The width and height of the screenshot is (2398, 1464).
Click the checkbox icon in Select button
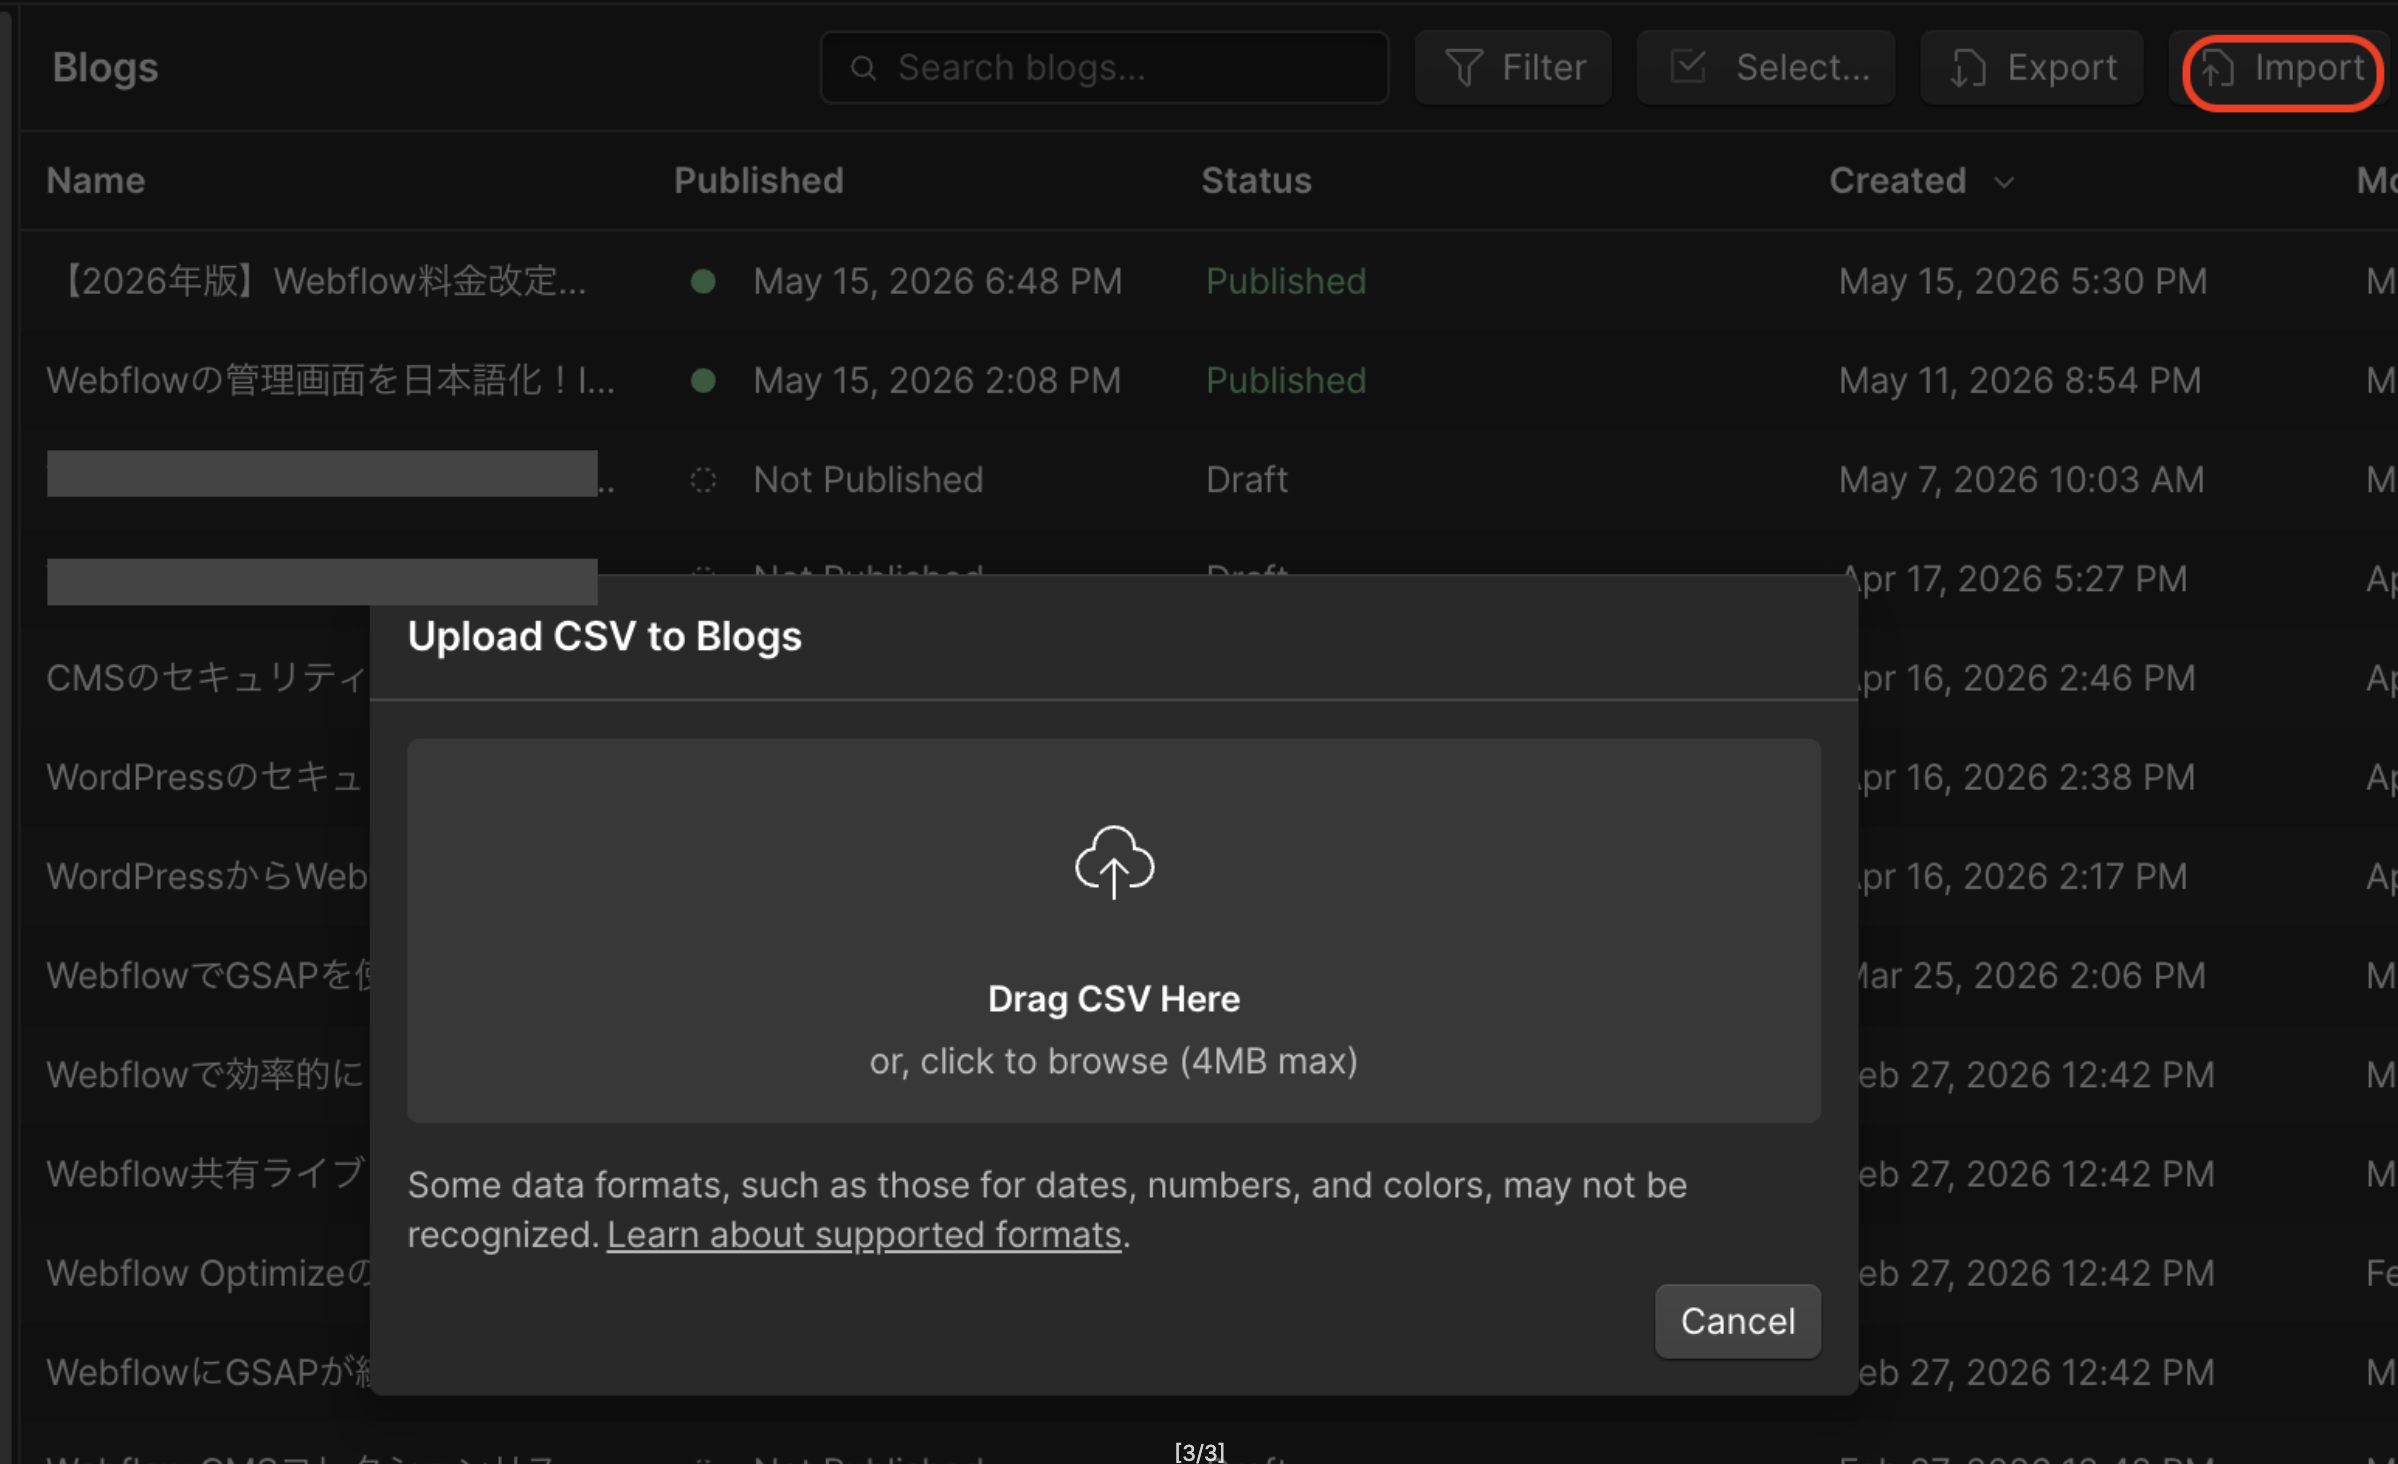pos(1688,67)
